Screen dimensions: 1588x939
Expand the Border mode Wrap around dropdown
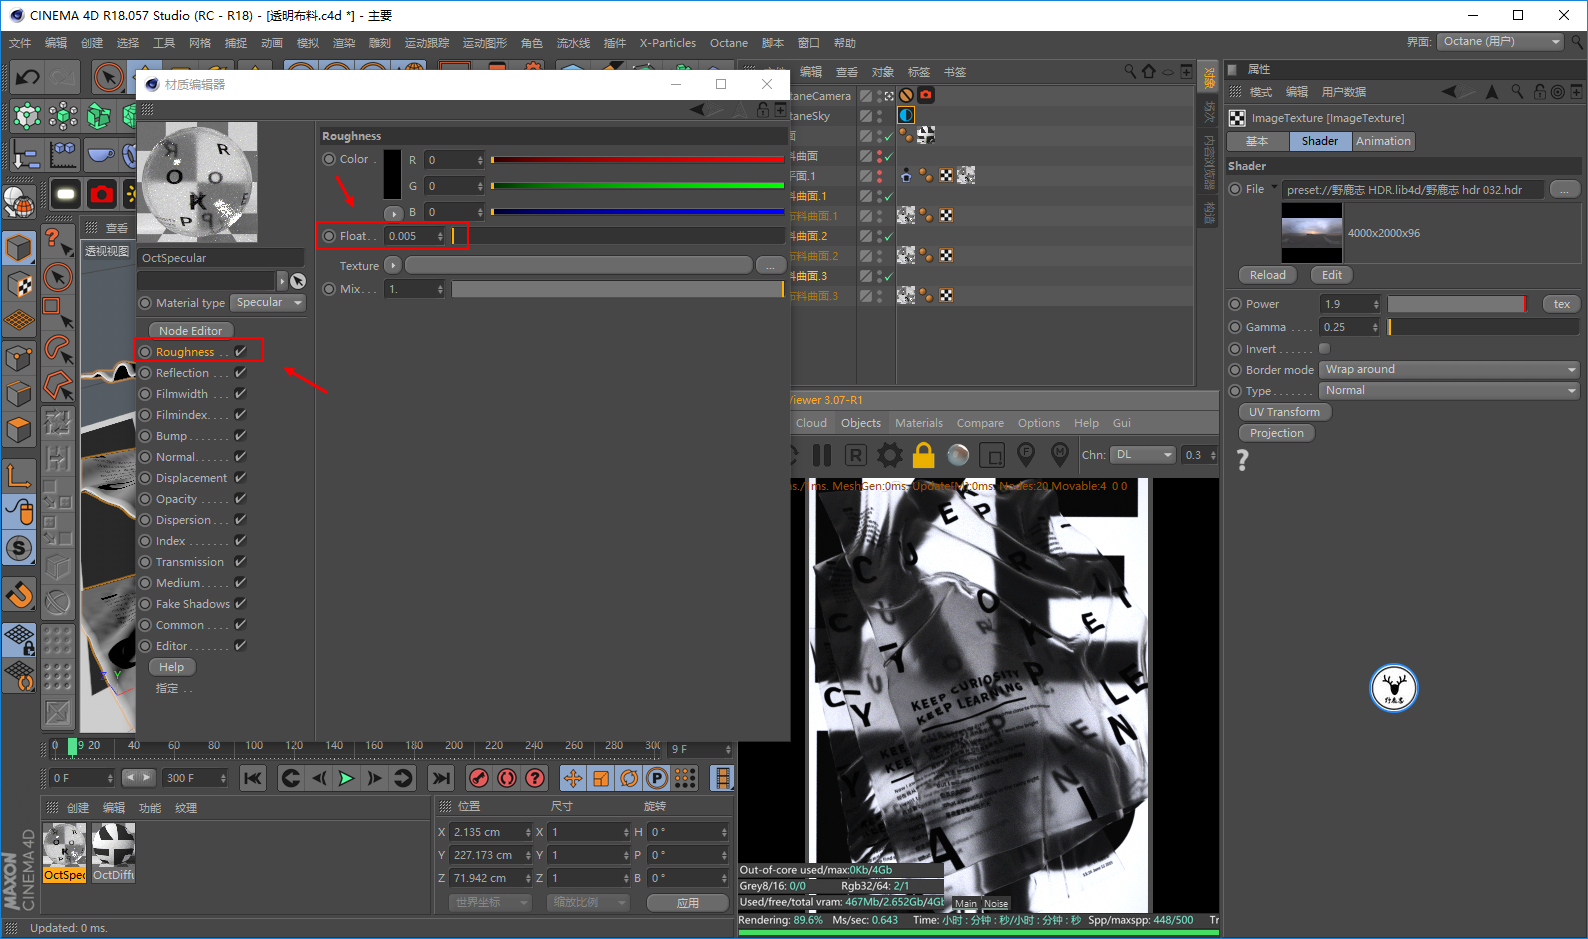click(x=1449, y=370)
